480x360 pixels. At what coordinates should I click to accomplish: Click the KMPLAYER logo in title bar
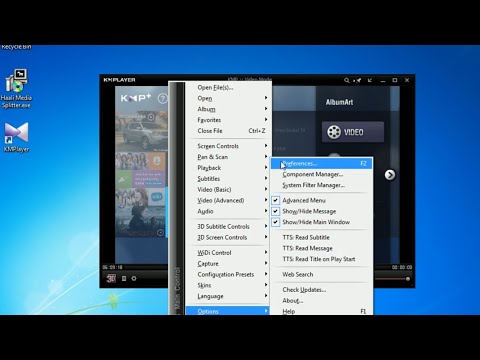click(119, 80)
